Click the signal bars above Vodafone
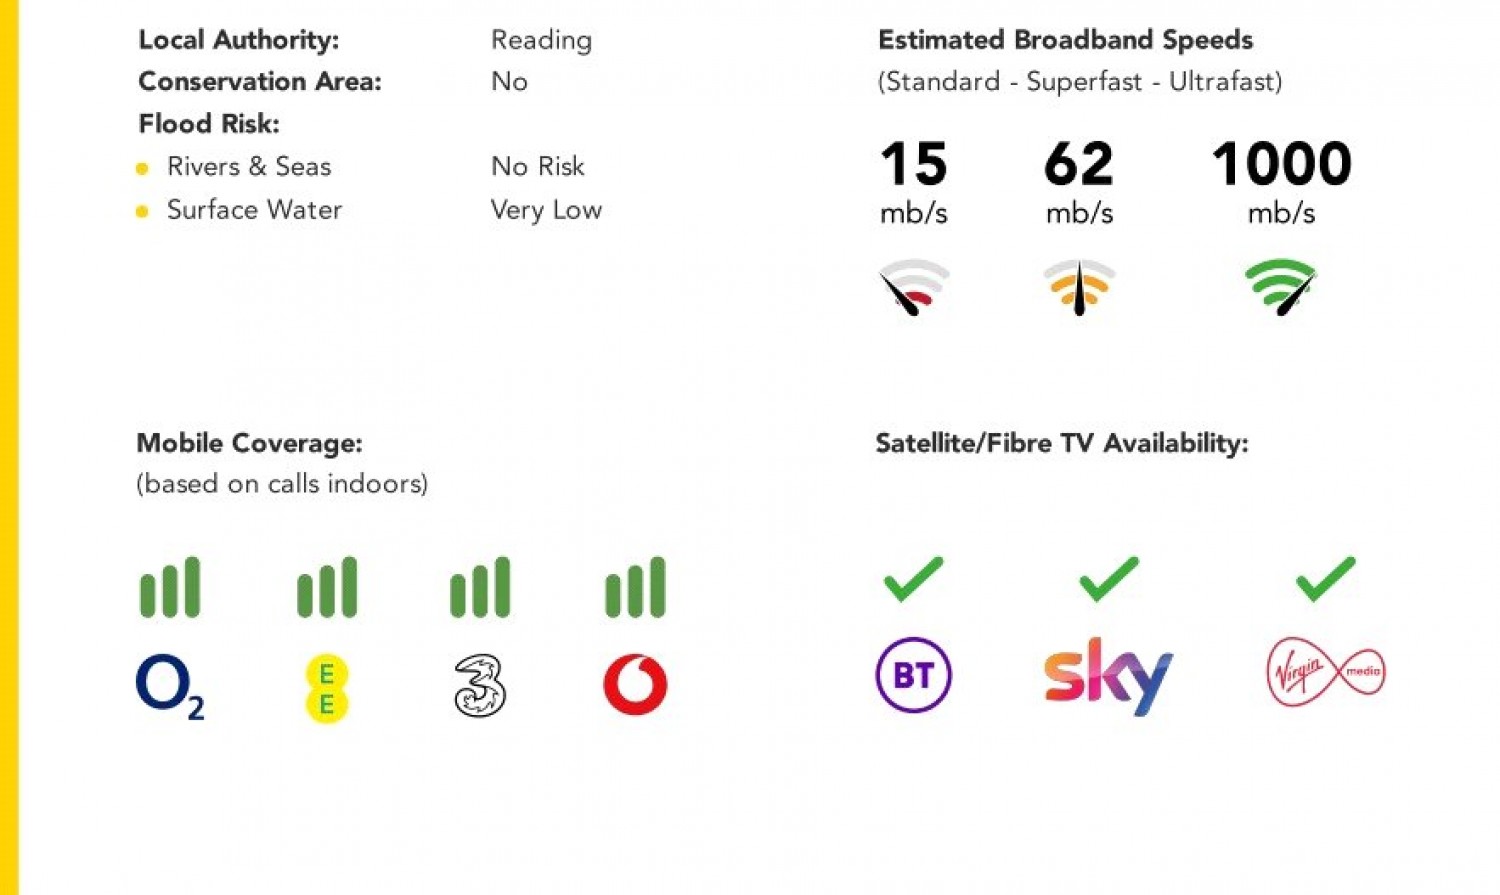The image size is (1500, 895). click(635, 587)
